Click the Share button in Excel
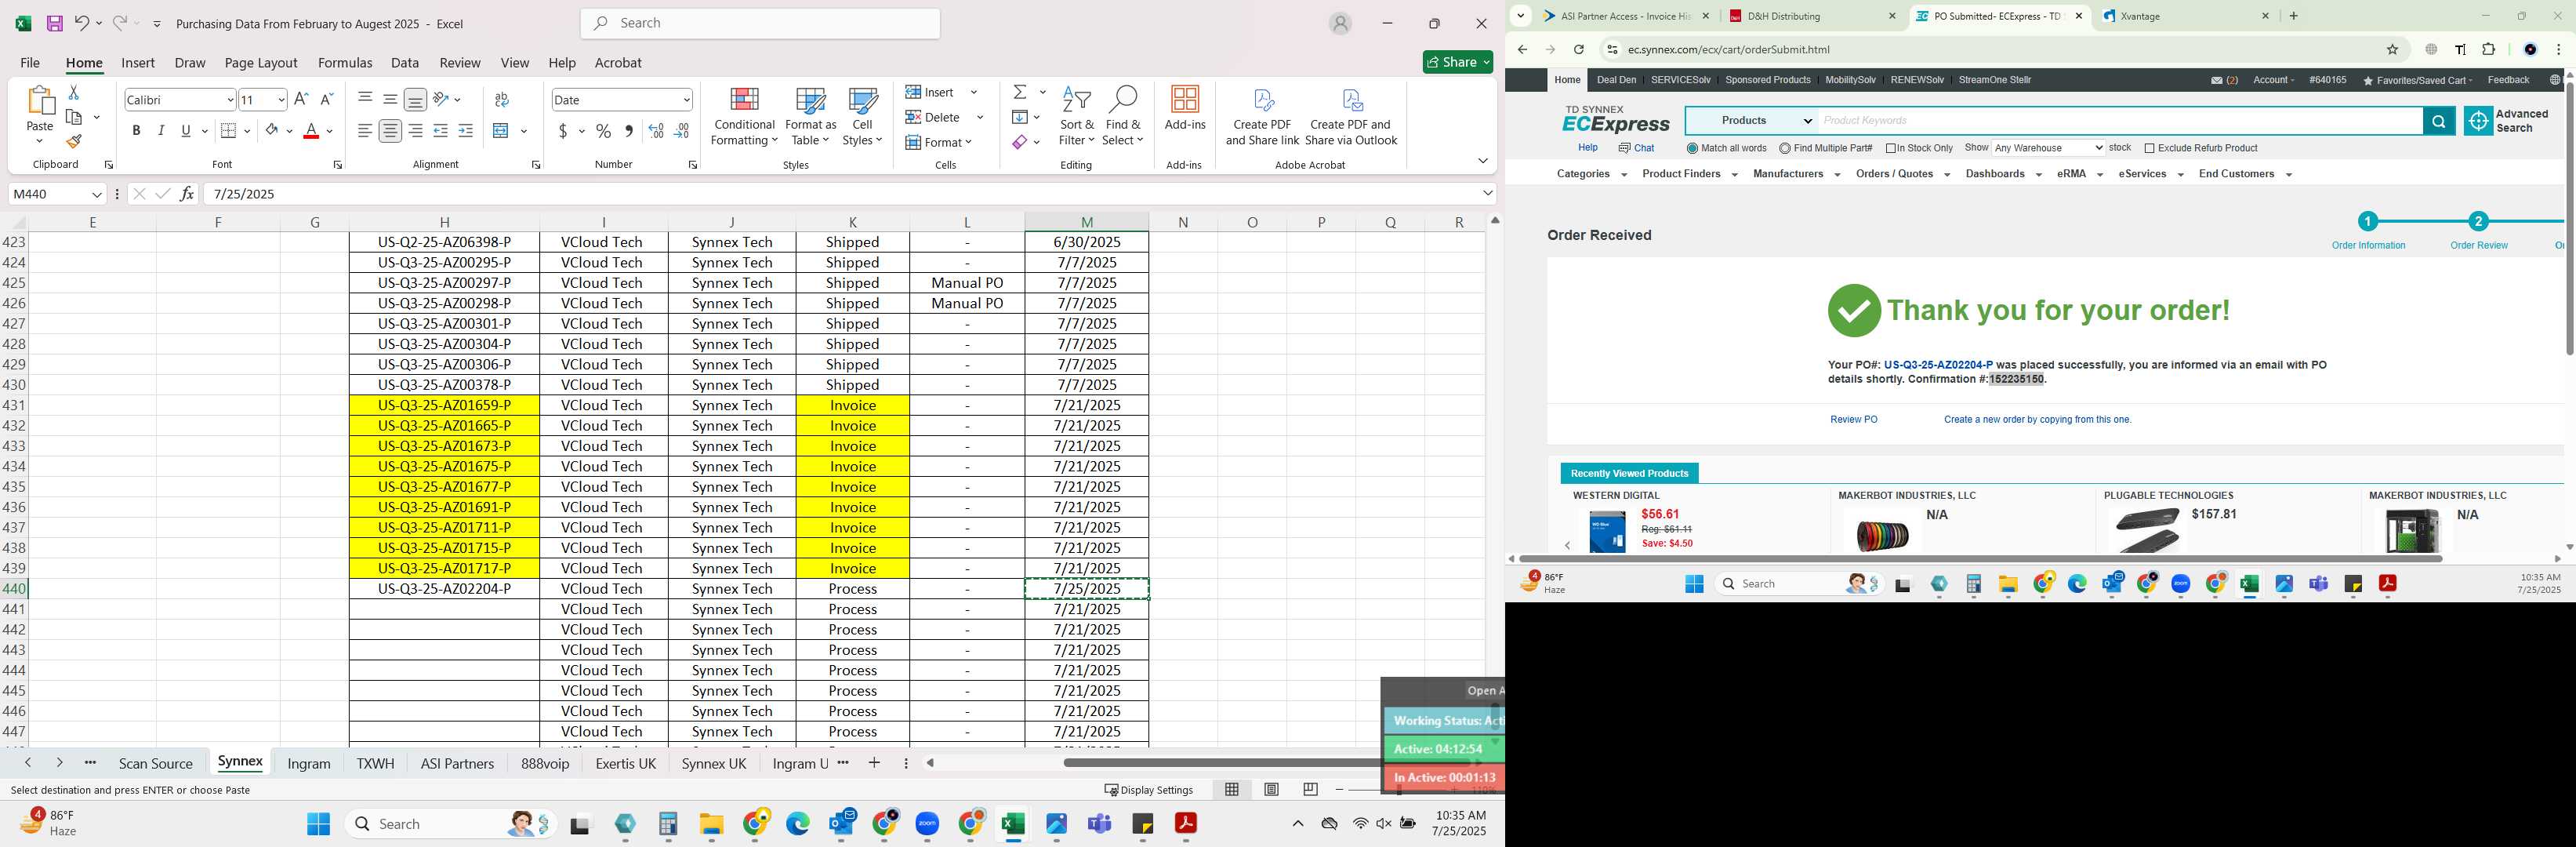 pos(1458,62)
